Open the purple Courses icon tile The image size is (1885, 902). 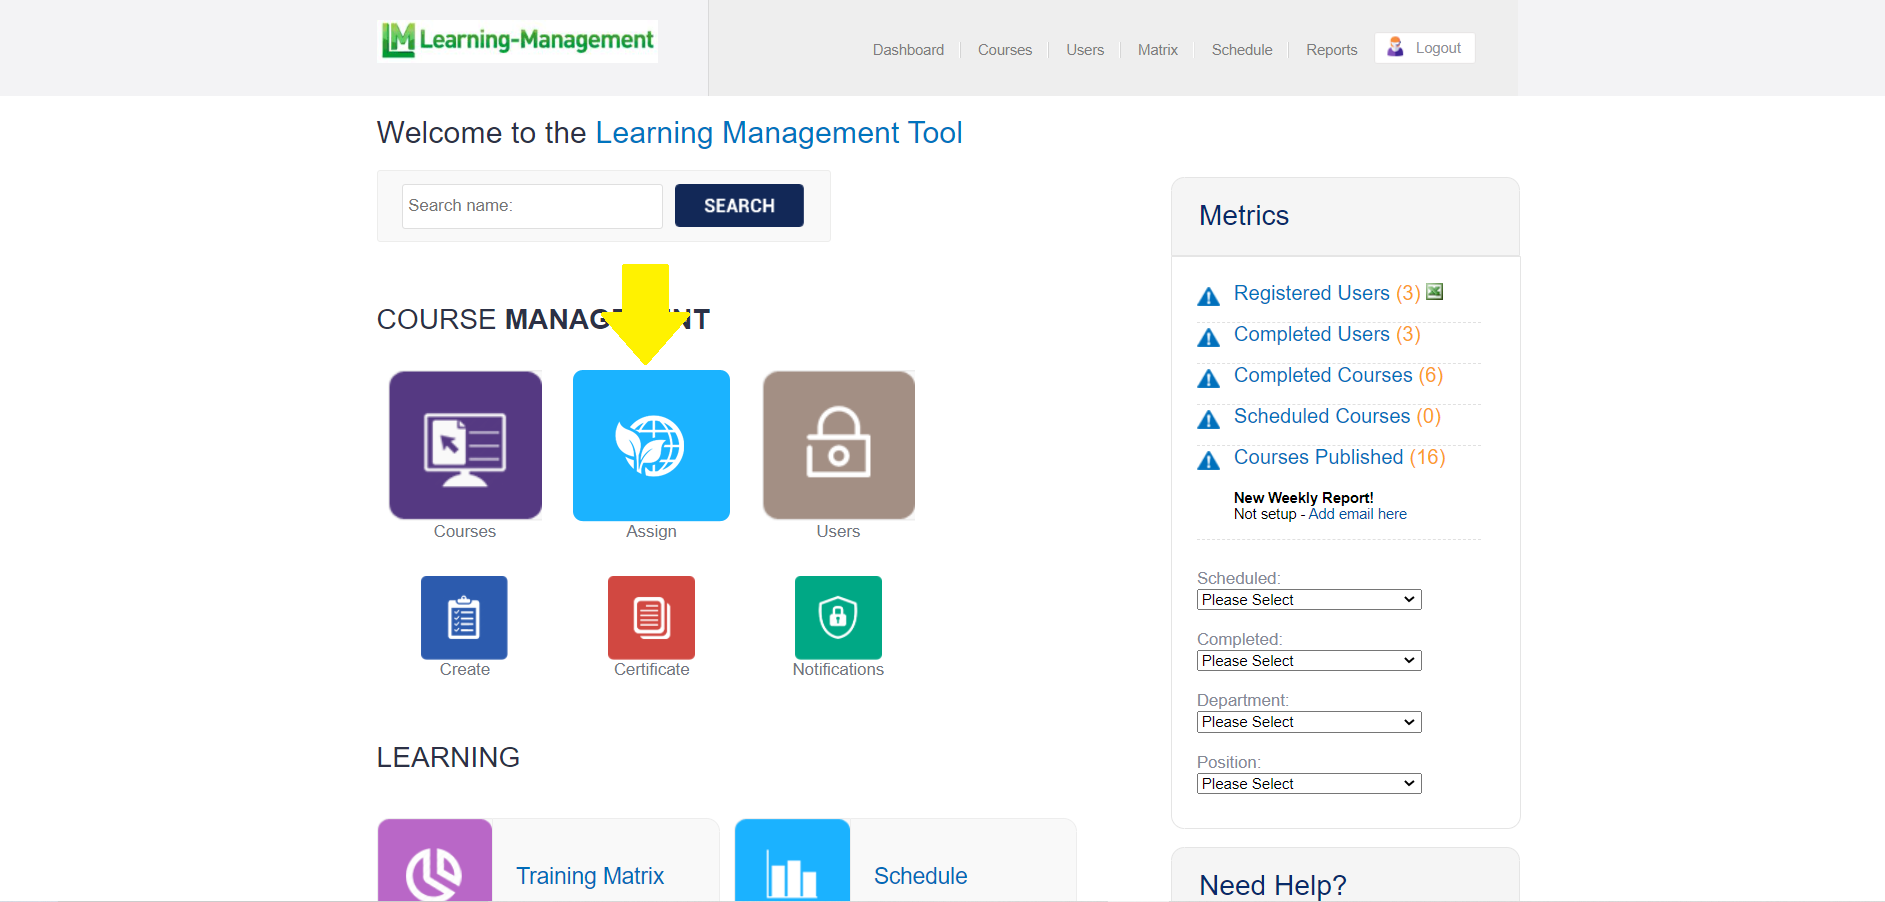[465, 445]
